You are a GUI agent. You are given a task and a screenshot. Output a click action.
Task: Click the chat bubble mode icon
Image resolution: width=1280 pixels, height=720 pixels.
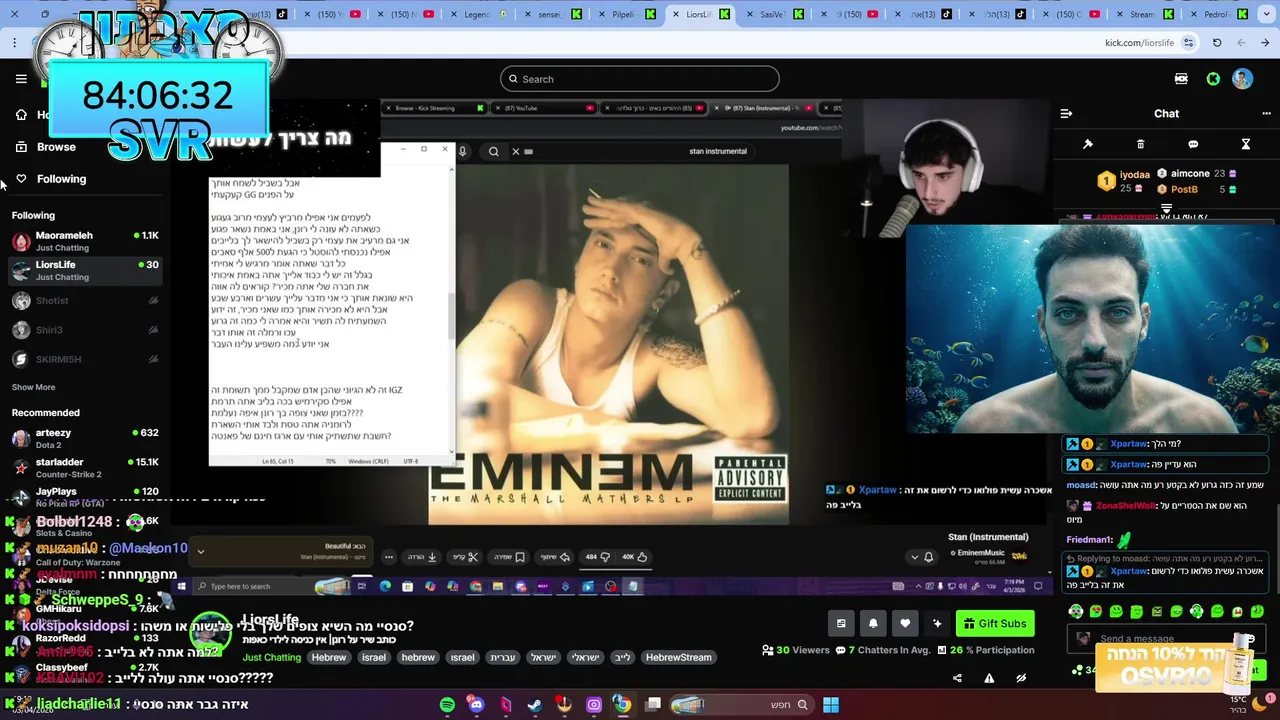coord(1193,145)
